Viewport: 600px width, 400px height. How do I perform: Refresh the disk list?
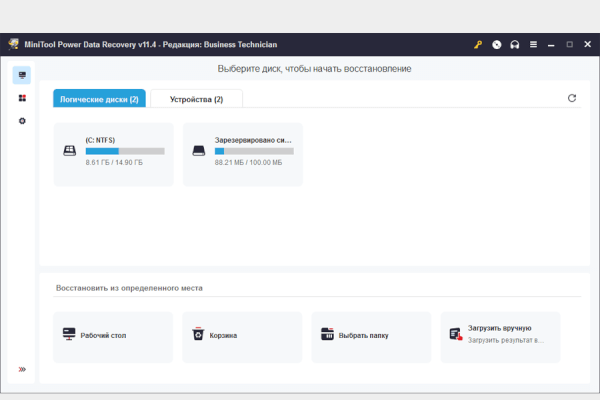[572, 98]
